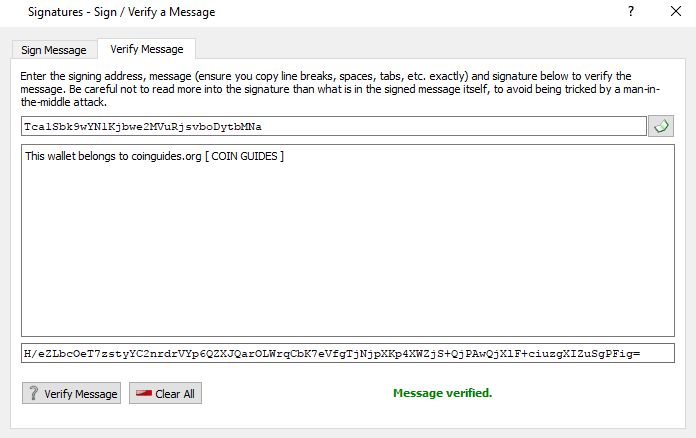Place cursor at the trailing equals sign of the signature
Viewport: 696px width, 438px height.
pyautogui.click(x=637, y=354)
